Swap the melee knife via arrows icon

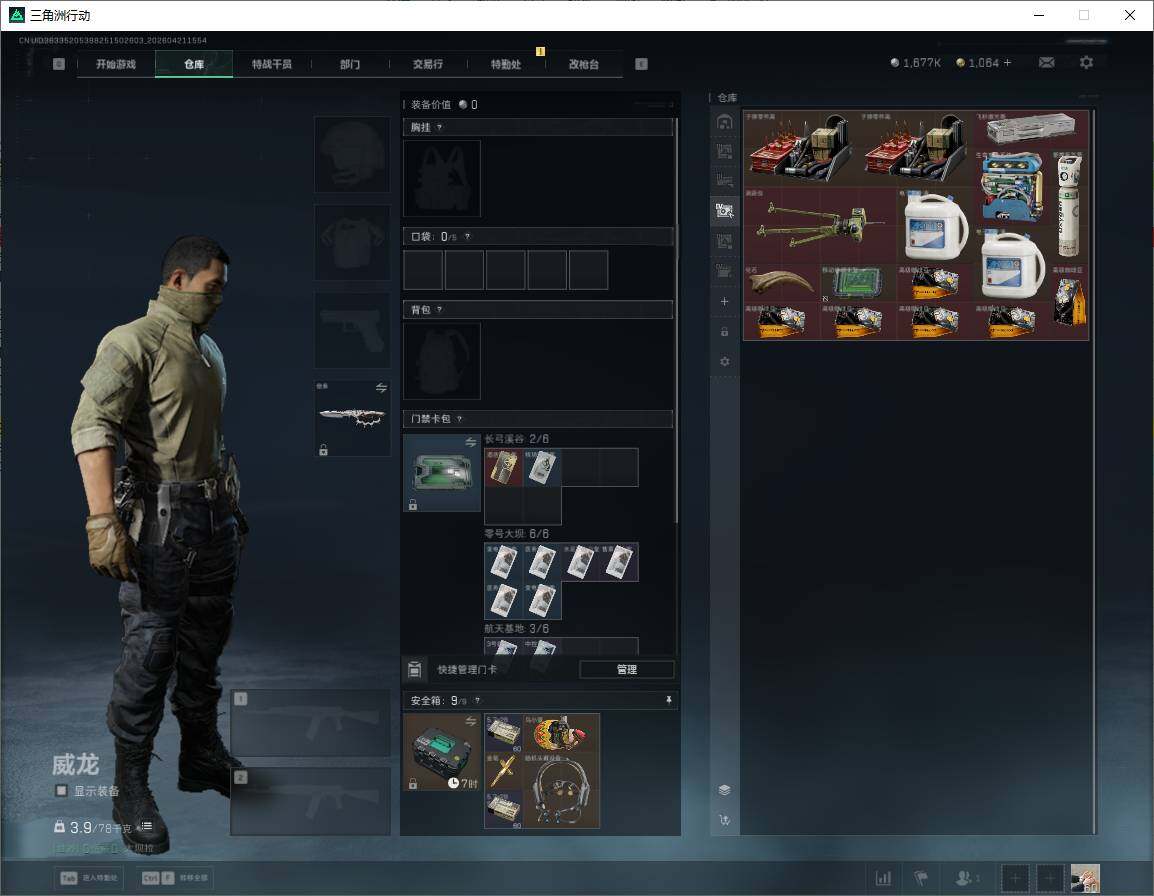tap(381, 388)
